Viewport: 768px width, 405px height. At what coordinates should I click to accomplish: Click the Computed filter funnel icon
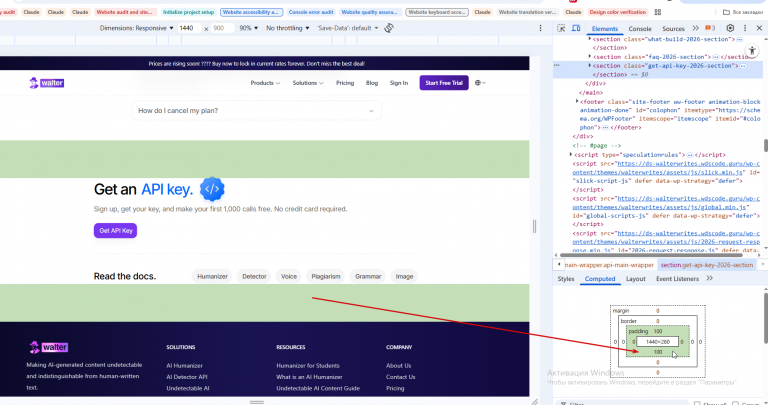pos(563,404)
